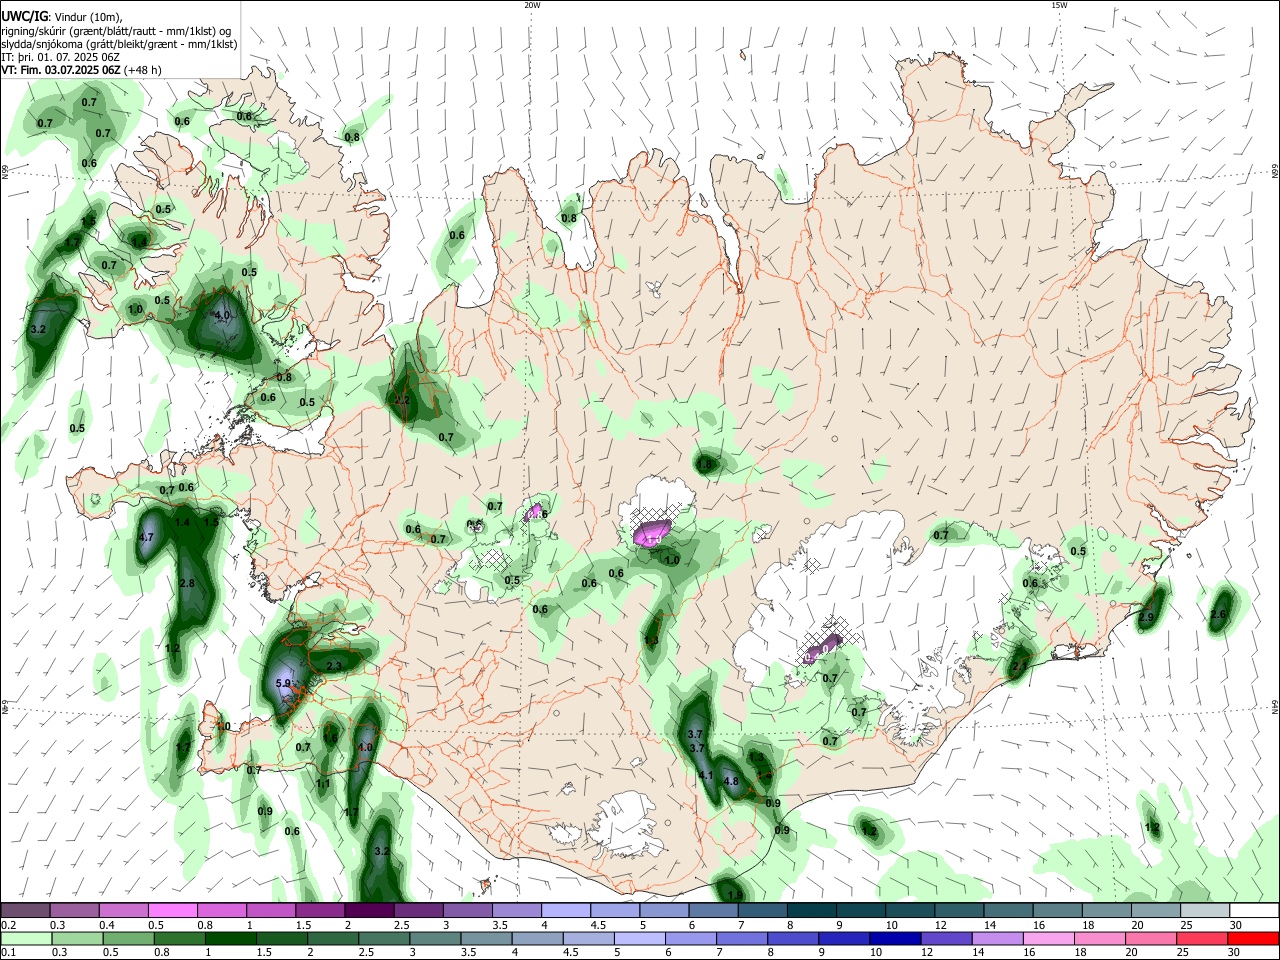Choose the darkest purple swatch labeled 2 in snow scale
The width and height of the screenshot is (1280, 960).
click(x=369, y=910)
